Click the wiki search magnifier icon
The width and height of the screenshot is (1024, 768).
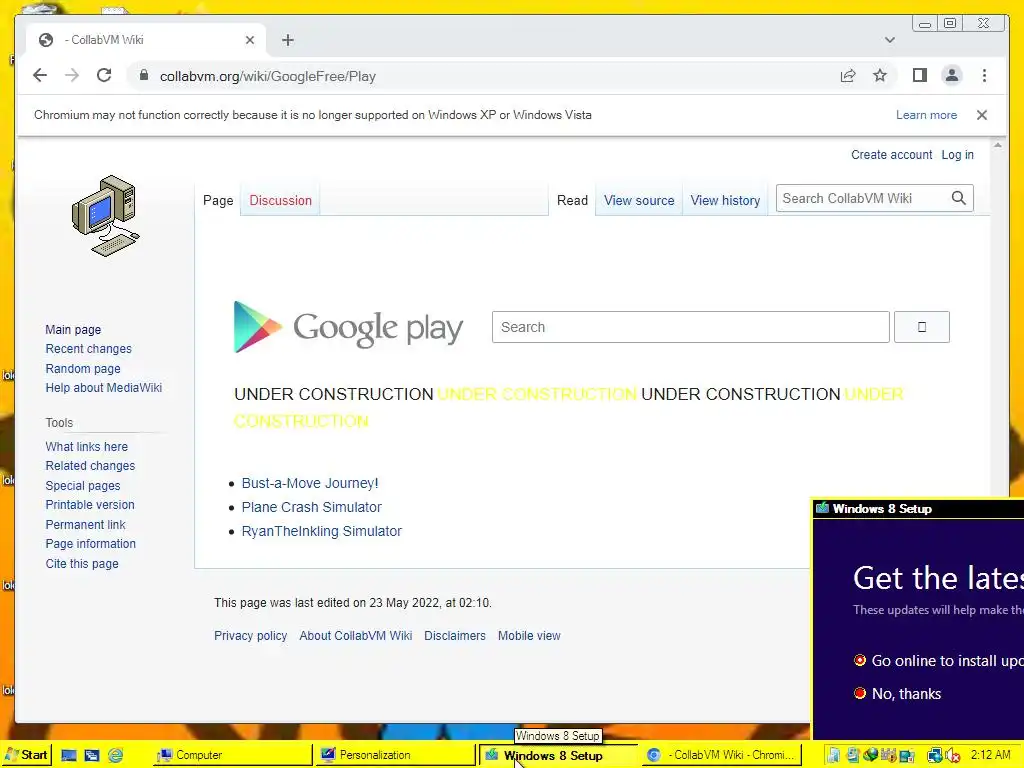click(x=958, y=198)
